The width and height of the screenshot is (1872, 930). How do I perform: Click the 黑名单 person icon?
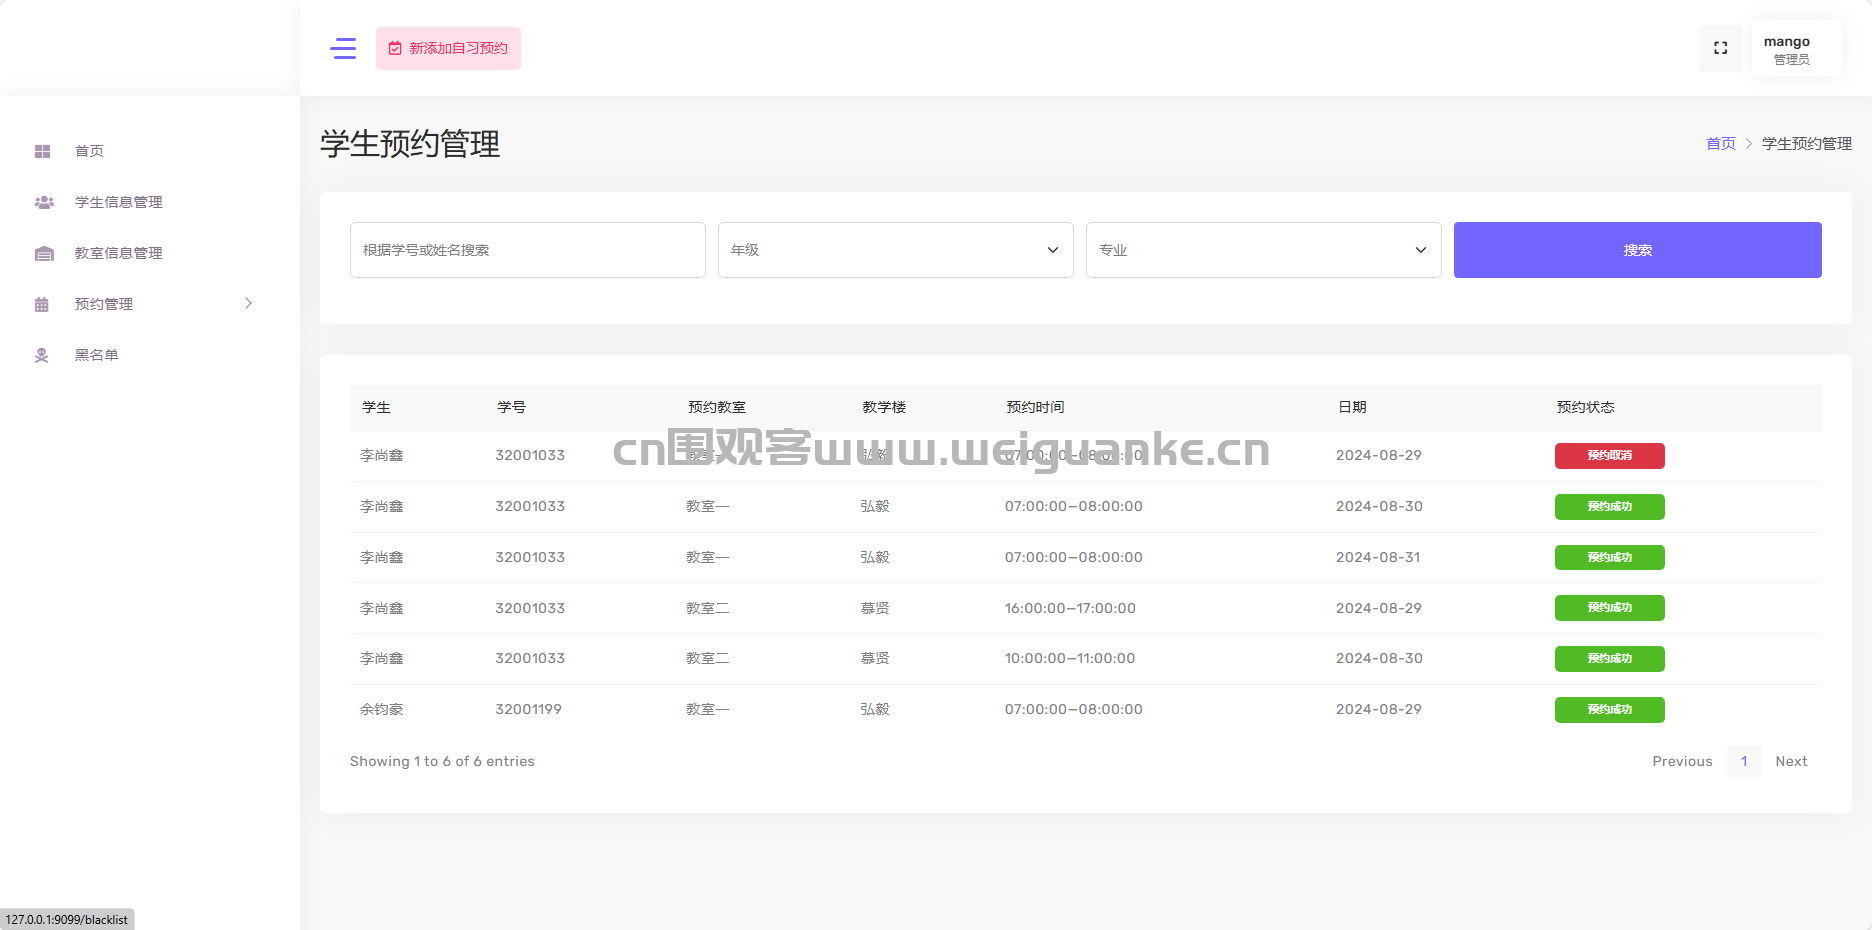coord(42,355)
